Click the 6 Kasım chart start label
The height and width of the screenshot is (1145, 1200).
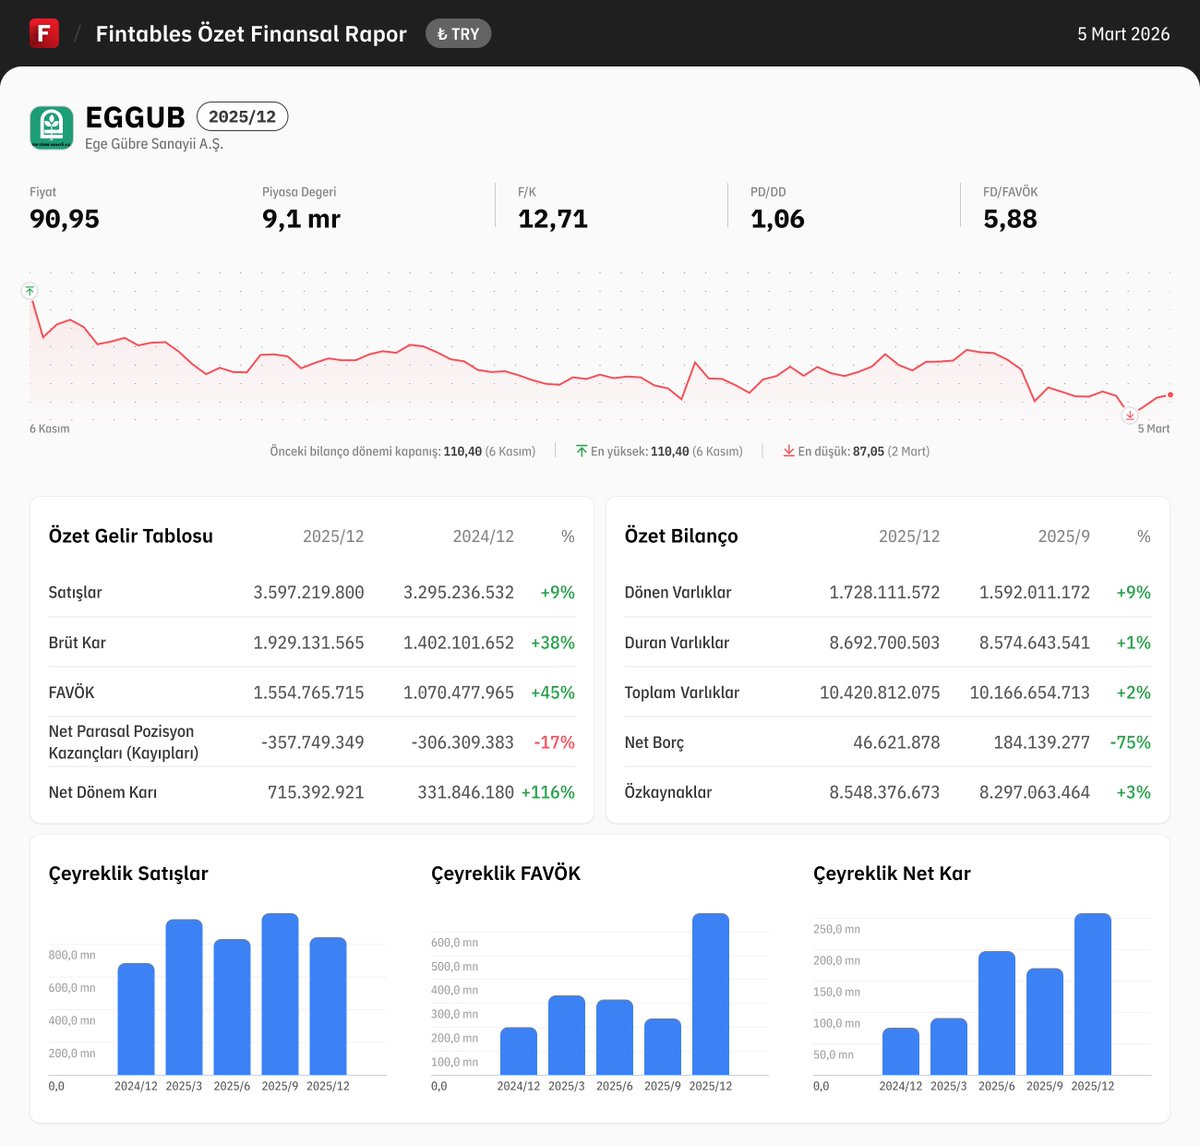click(50, 429)
